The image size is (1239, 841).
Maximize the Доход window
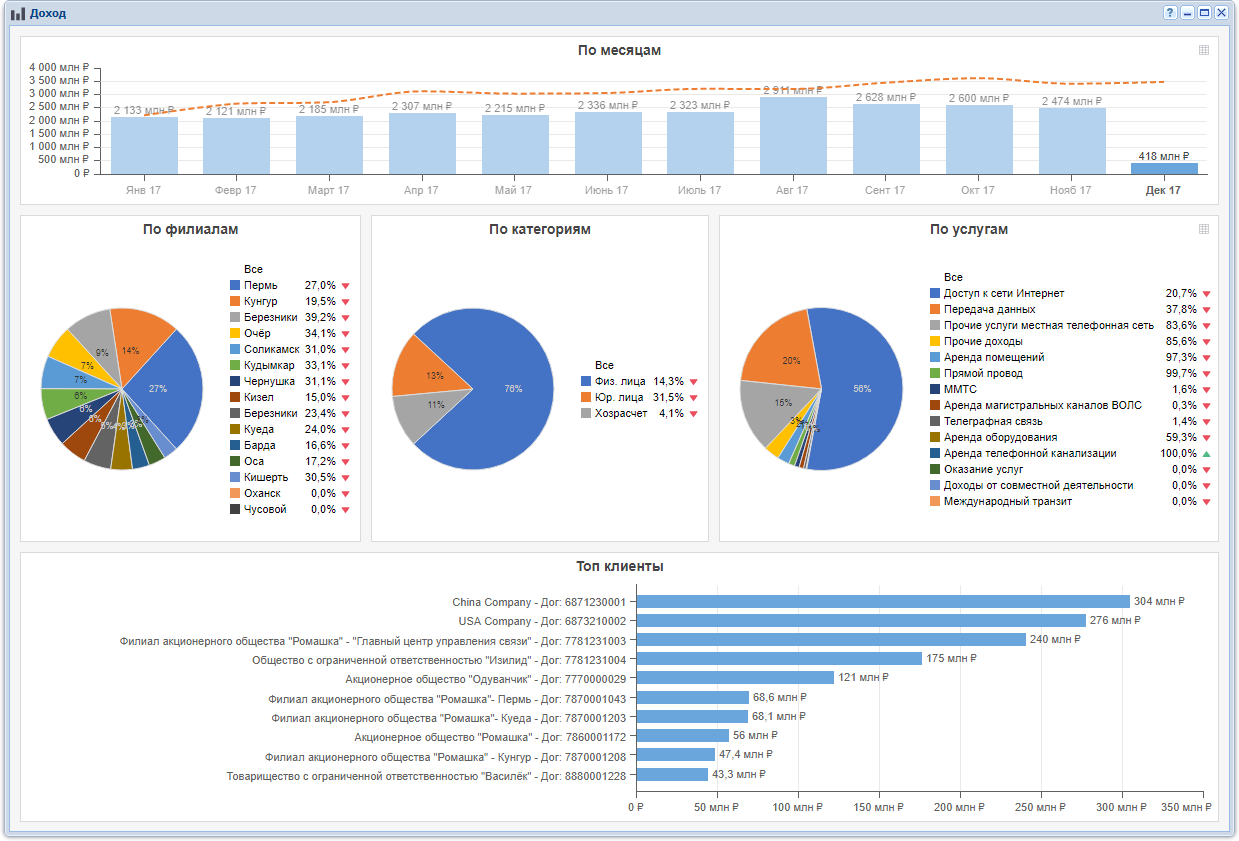1204,13
